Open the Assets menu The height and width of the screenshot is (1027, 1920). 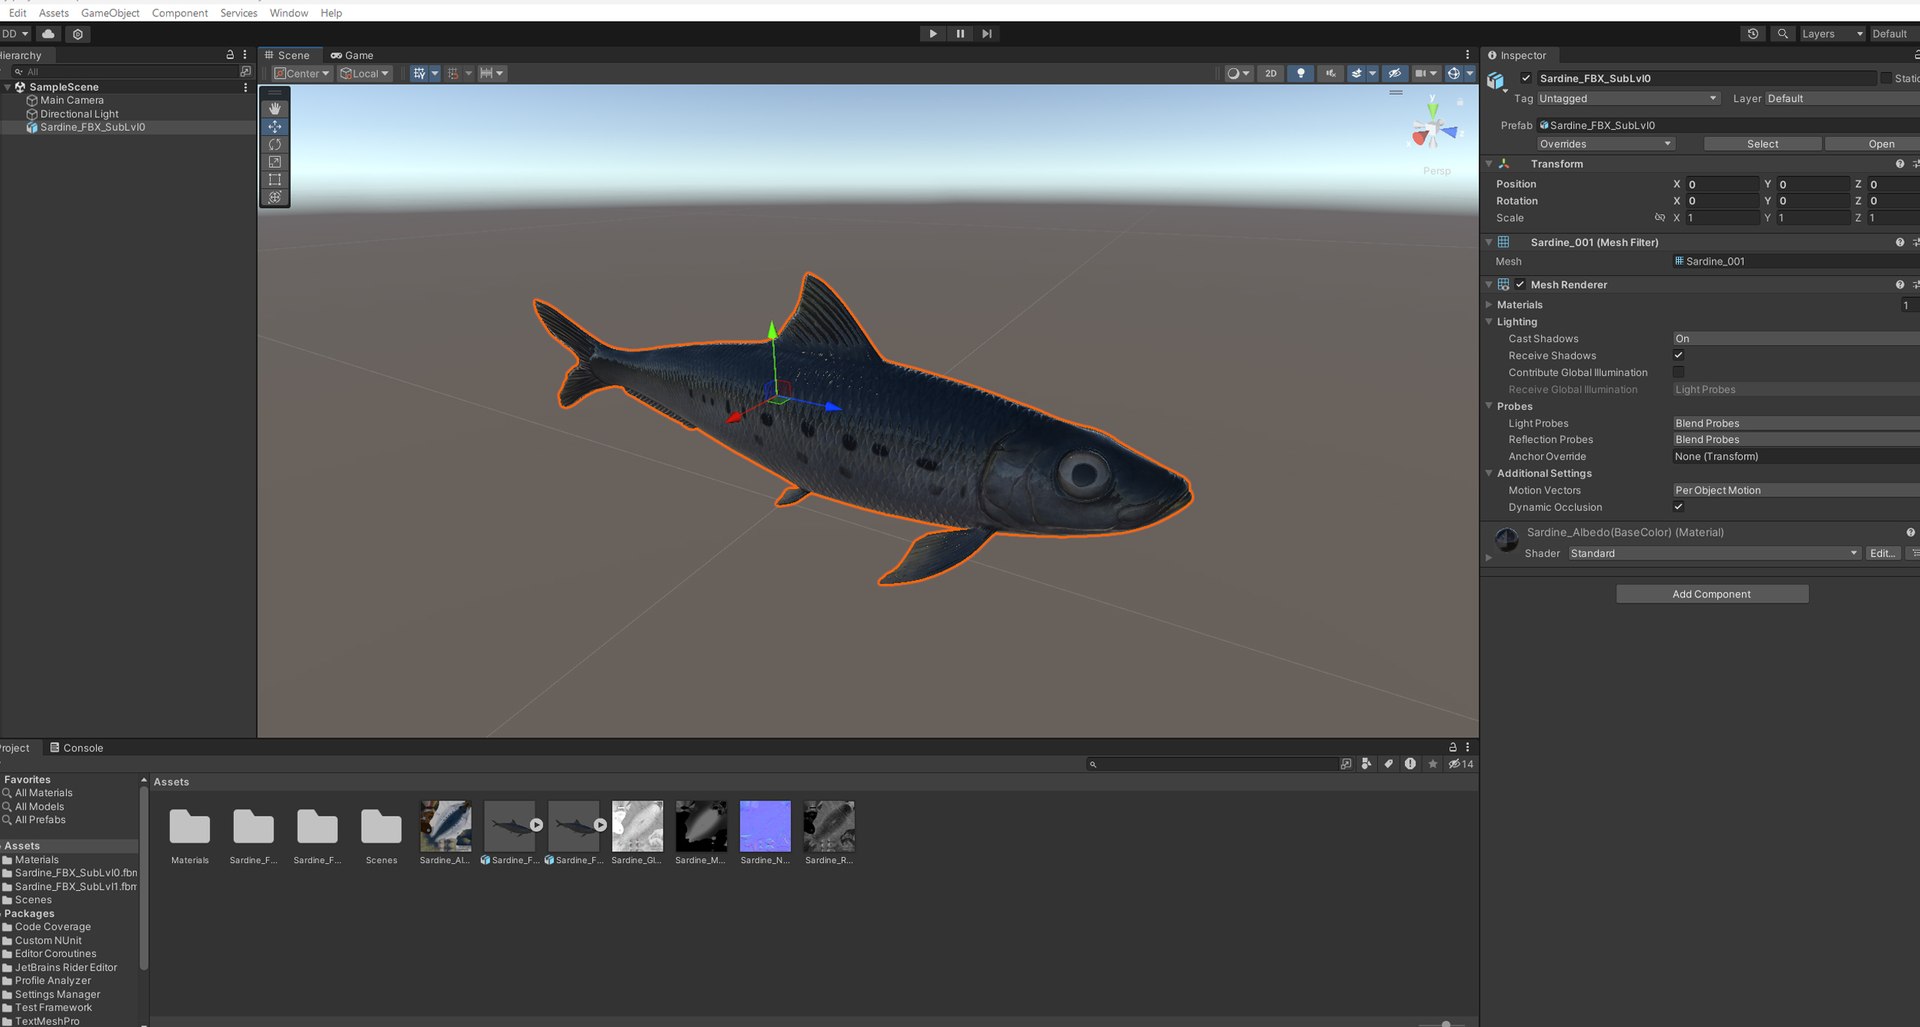(x=54, y=13)
